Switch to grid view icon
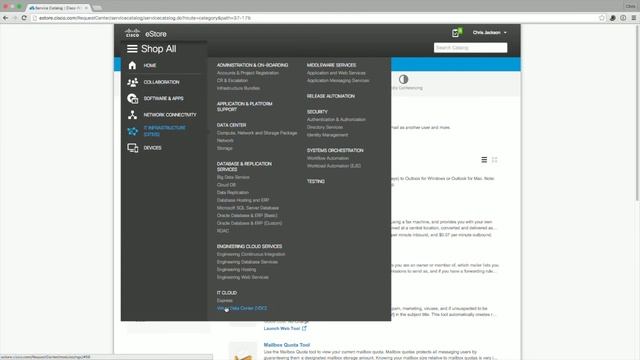640x360 pixels. [494, 160]
